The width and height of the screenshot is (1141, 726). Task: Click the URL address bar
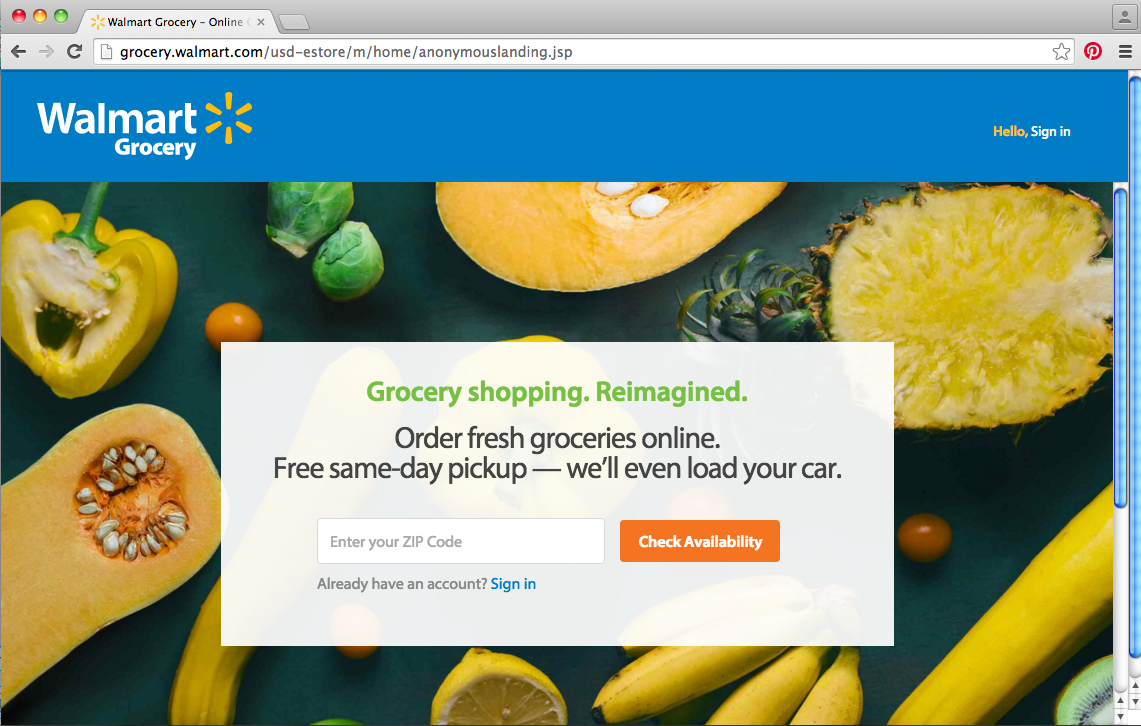coord(575,52)
